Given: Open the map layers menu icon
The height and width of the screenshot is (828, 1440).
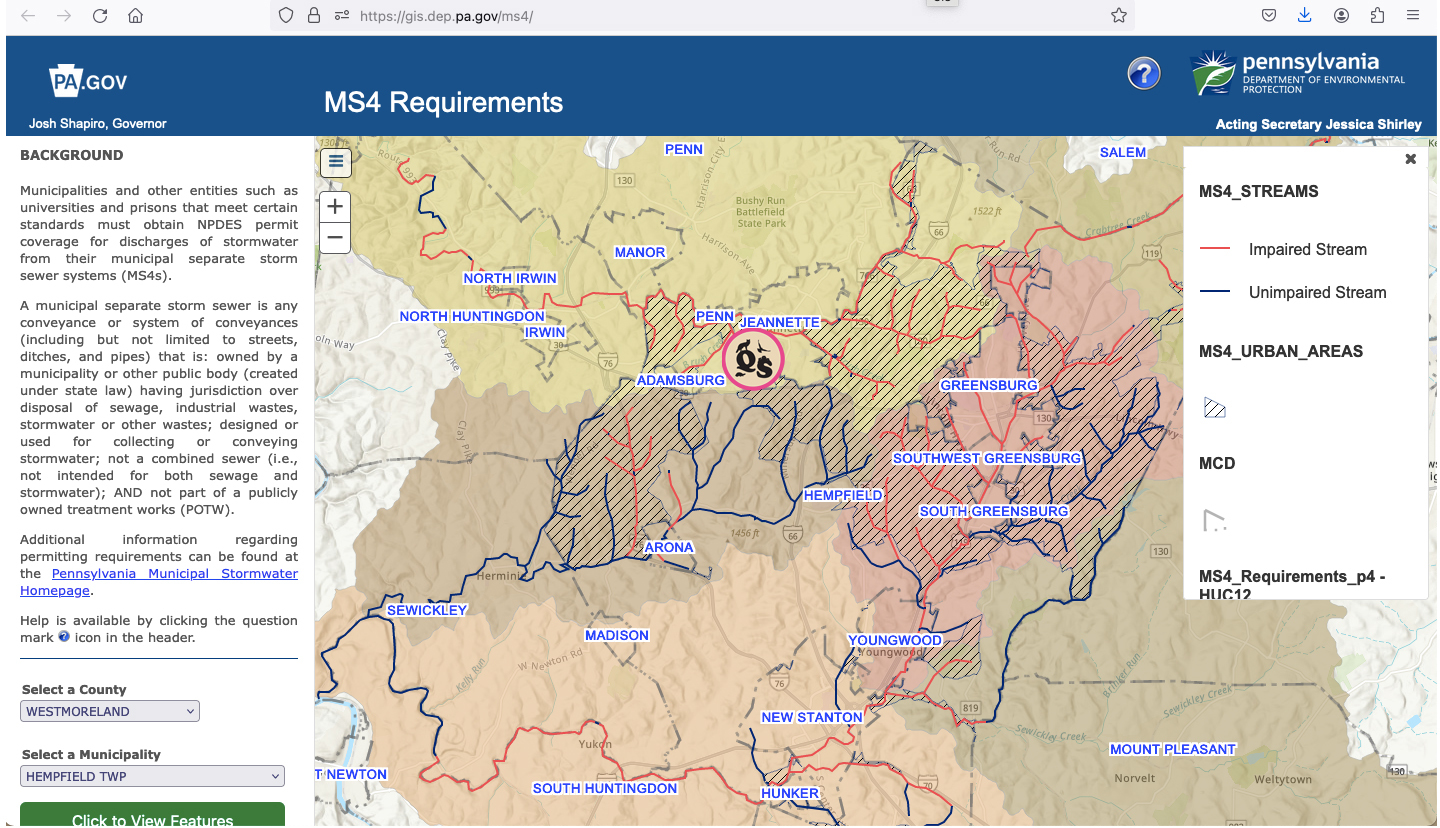Looking at the screenshot, I should pyautogui.click(x=335, y=161).
